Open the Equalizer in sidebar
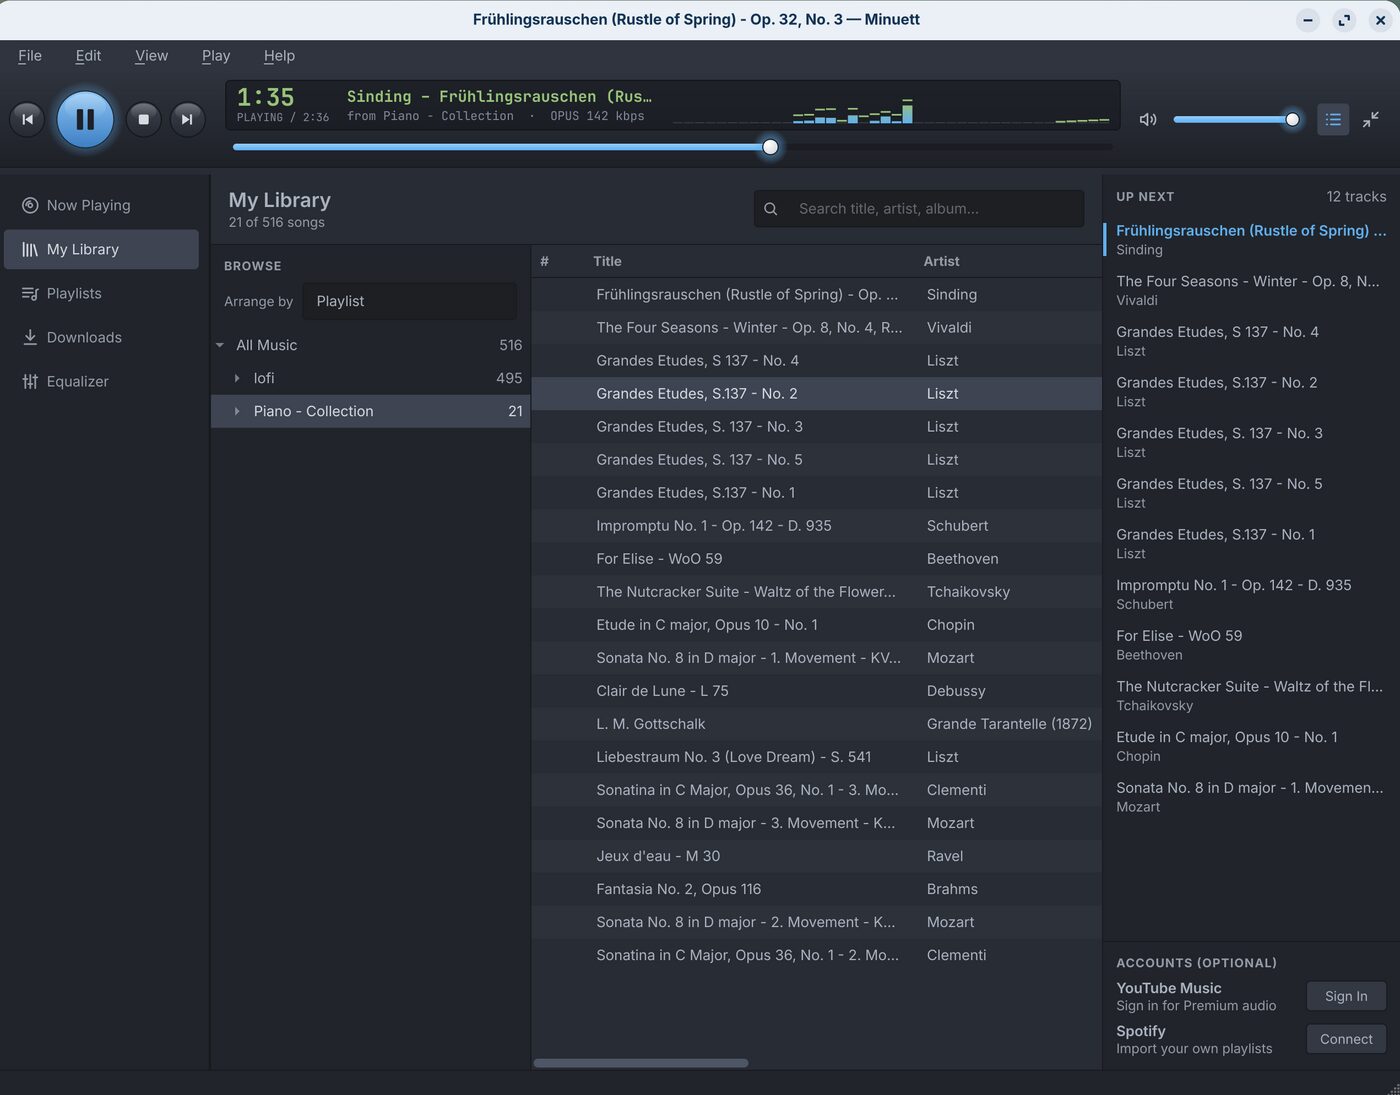This screenshot has width=1400, height=1095. point(102,381)
